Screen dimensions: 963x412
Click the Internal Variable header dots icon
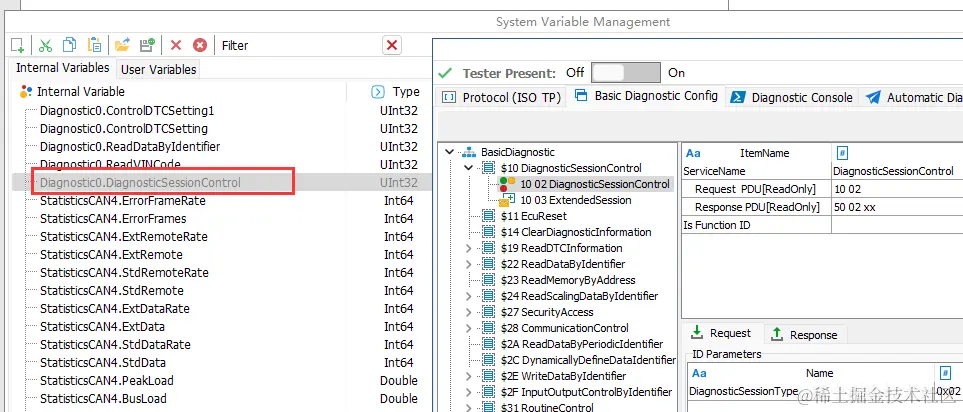pyautogui.click(x=26, y=92)
